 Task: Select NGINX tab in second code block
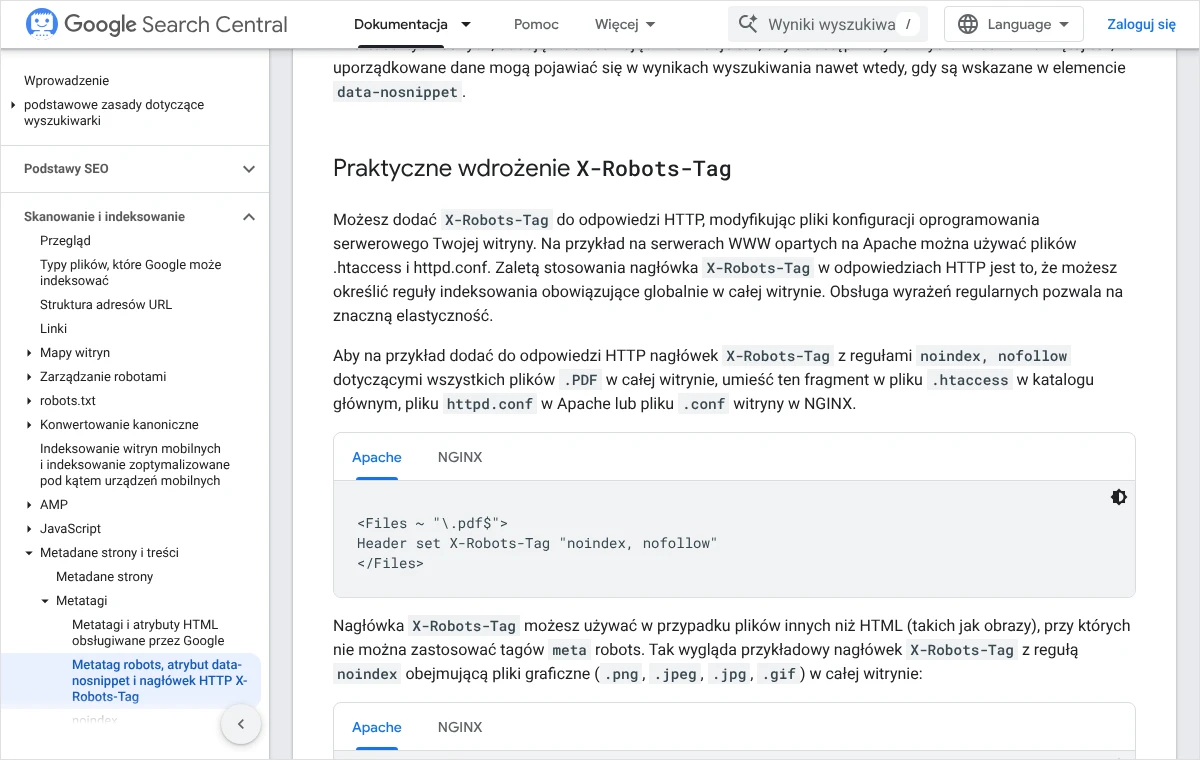pos(460,727)
